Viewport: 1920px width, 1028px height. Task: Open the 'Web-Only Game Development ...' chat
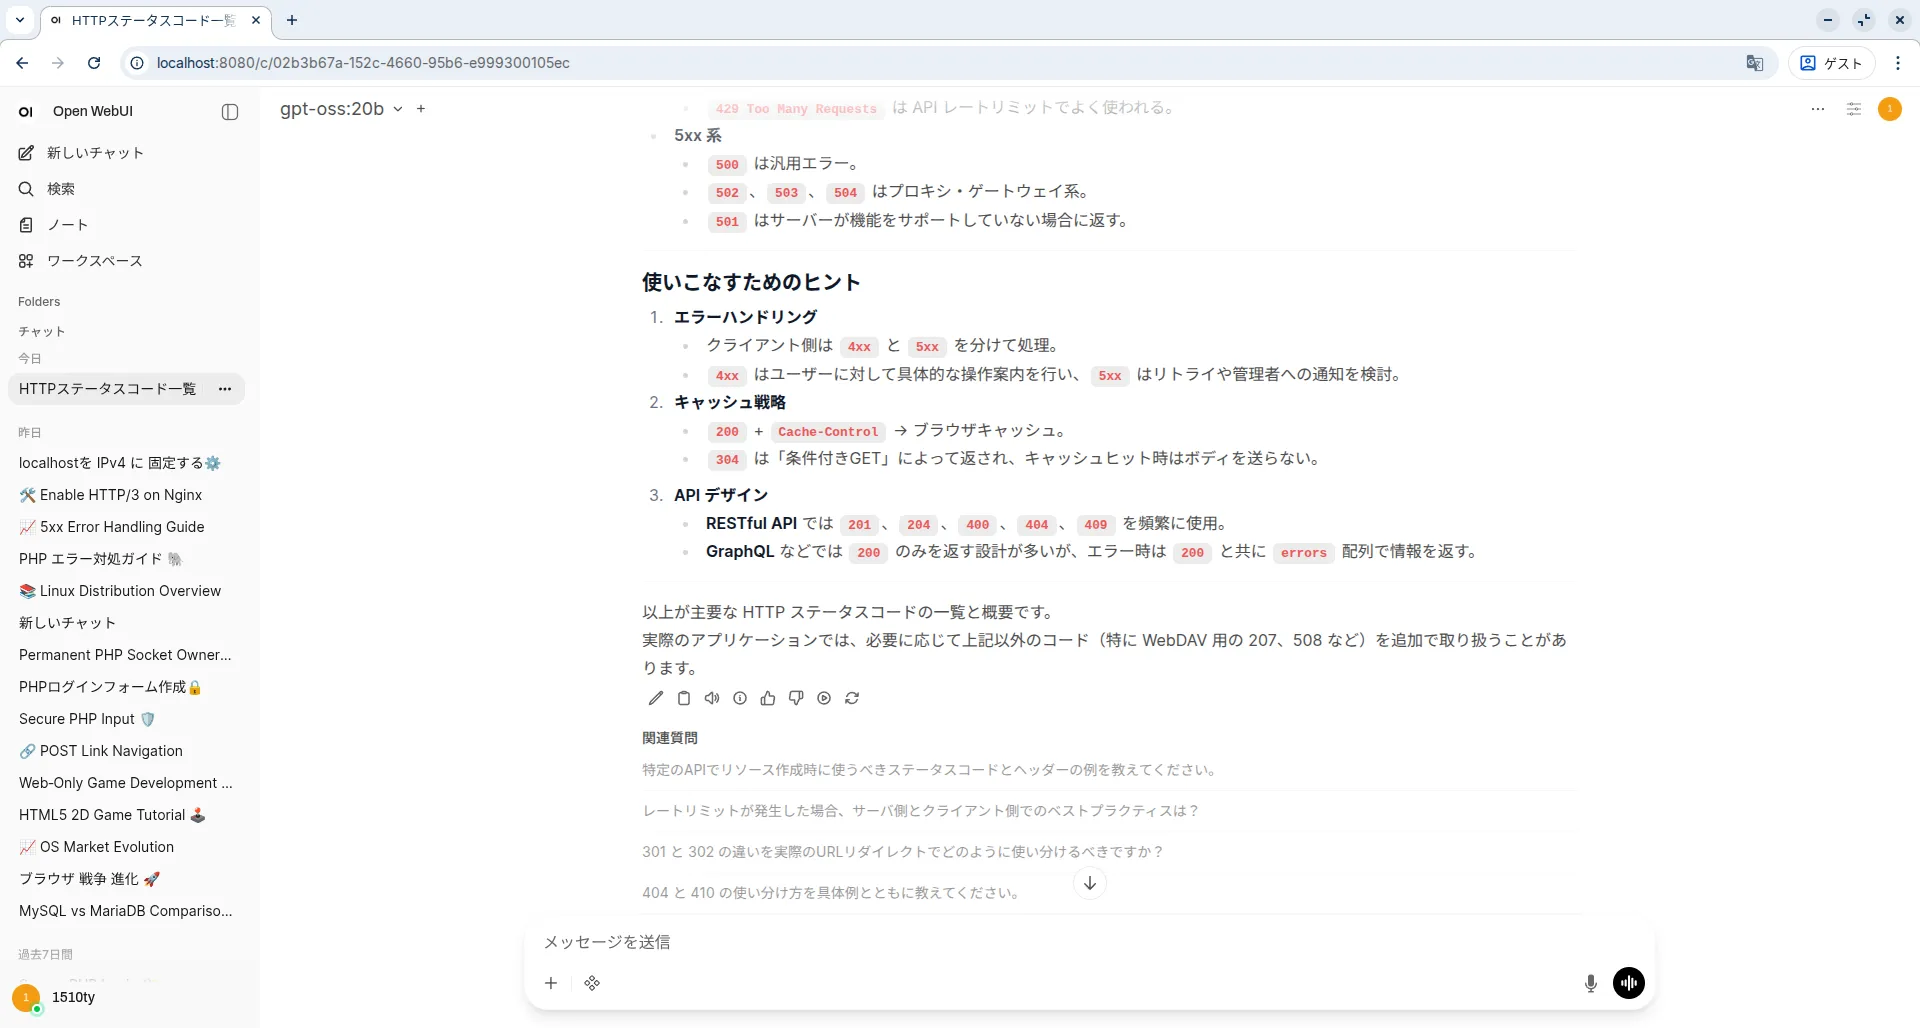tap(126, 783)
